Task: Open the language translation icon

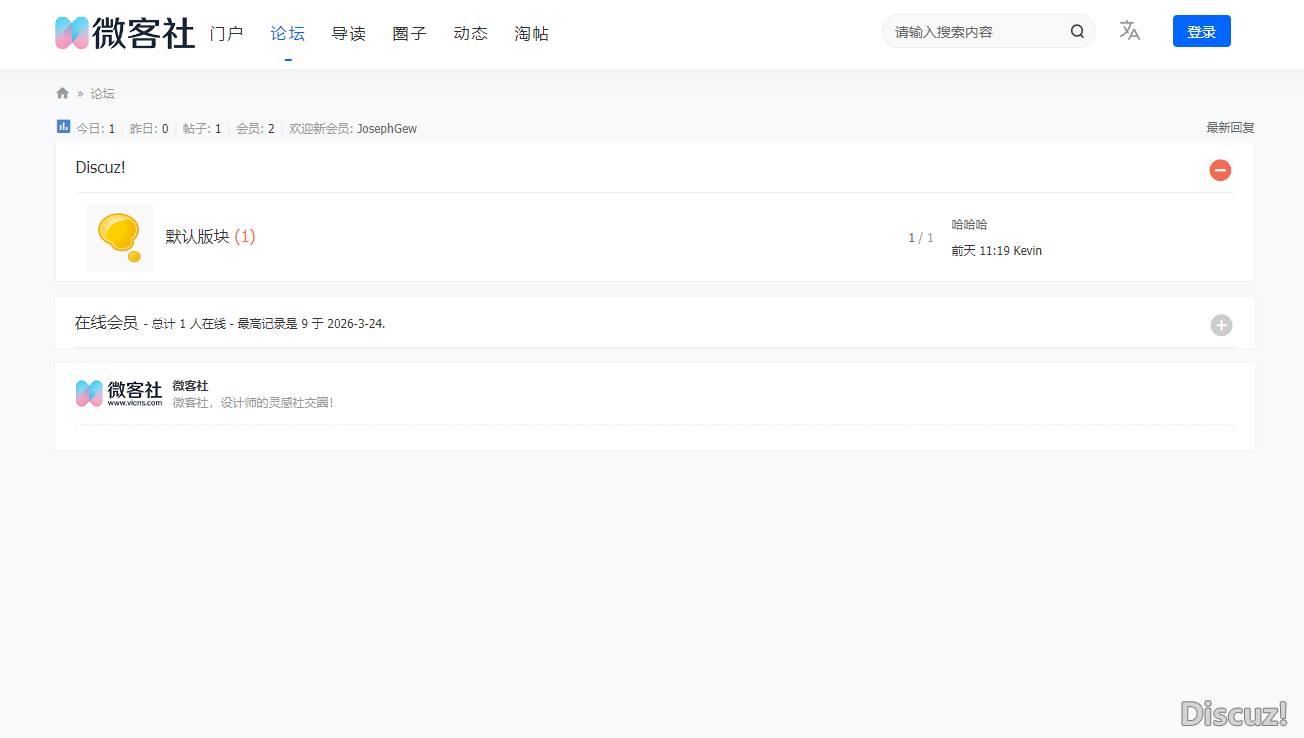Action: (x=1130, y=31)
